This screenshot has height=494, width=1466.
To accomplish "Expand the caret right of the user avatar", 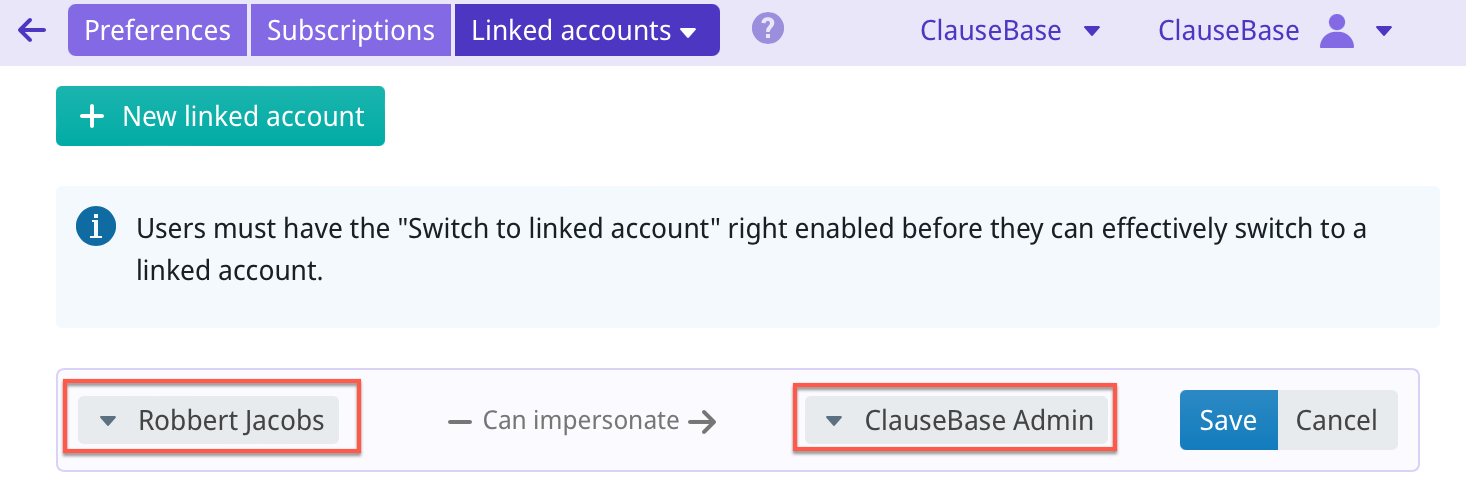I will tap(1384, 31).
